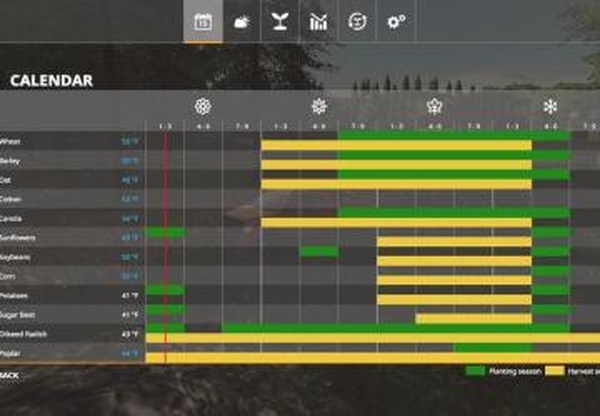Switch to the weather forecast tab

coord(242,22)
